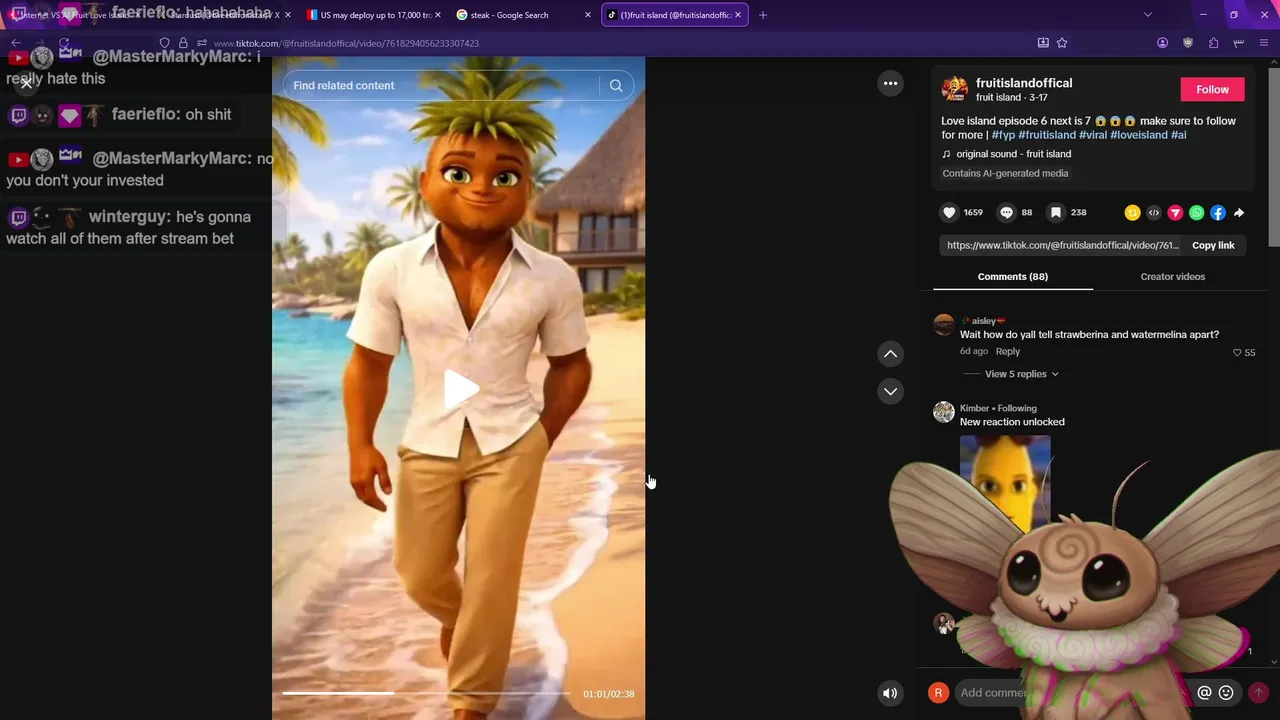Bookmark this page with the star icon
This screenshot has width=1280, height=720.
[x=1062, y=43]
